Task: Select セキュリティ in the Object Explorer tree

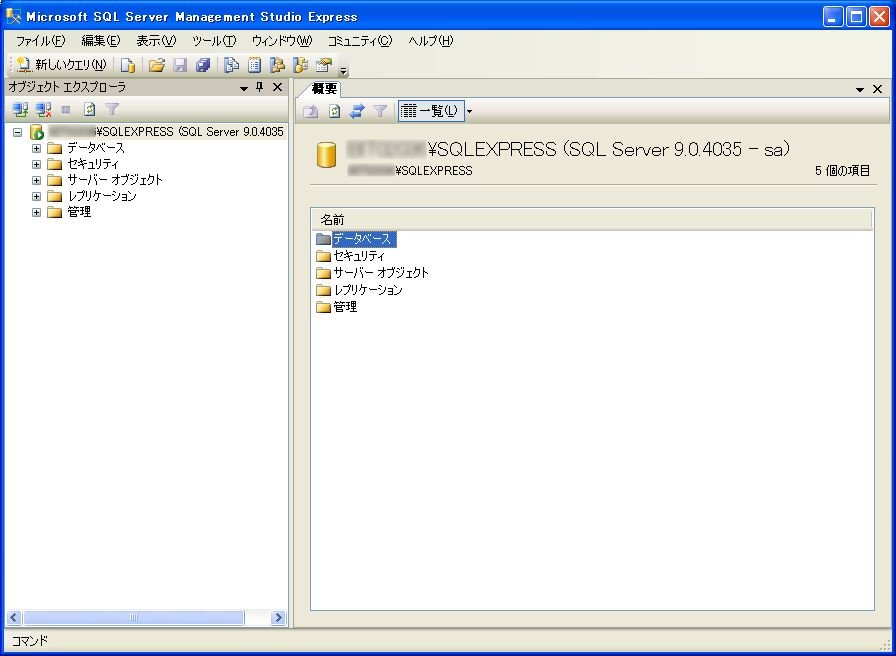Action: coord(93,164)
